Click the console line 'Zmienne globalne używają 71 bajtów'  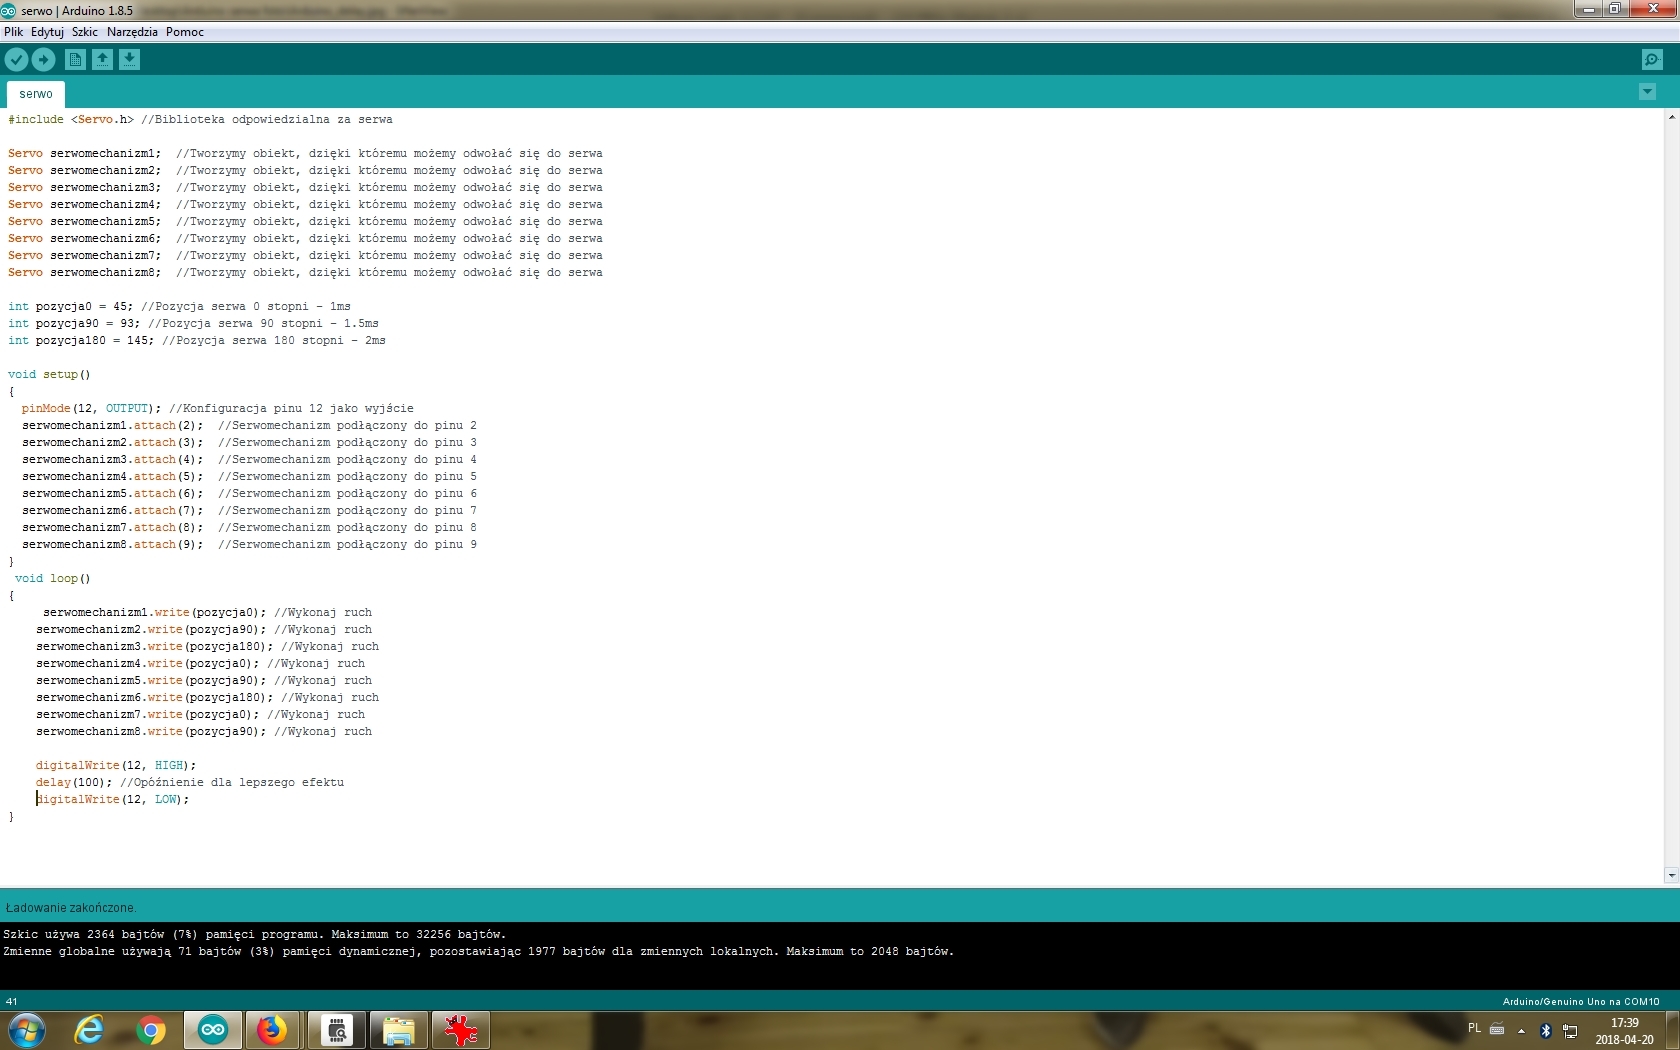(479, 952)
